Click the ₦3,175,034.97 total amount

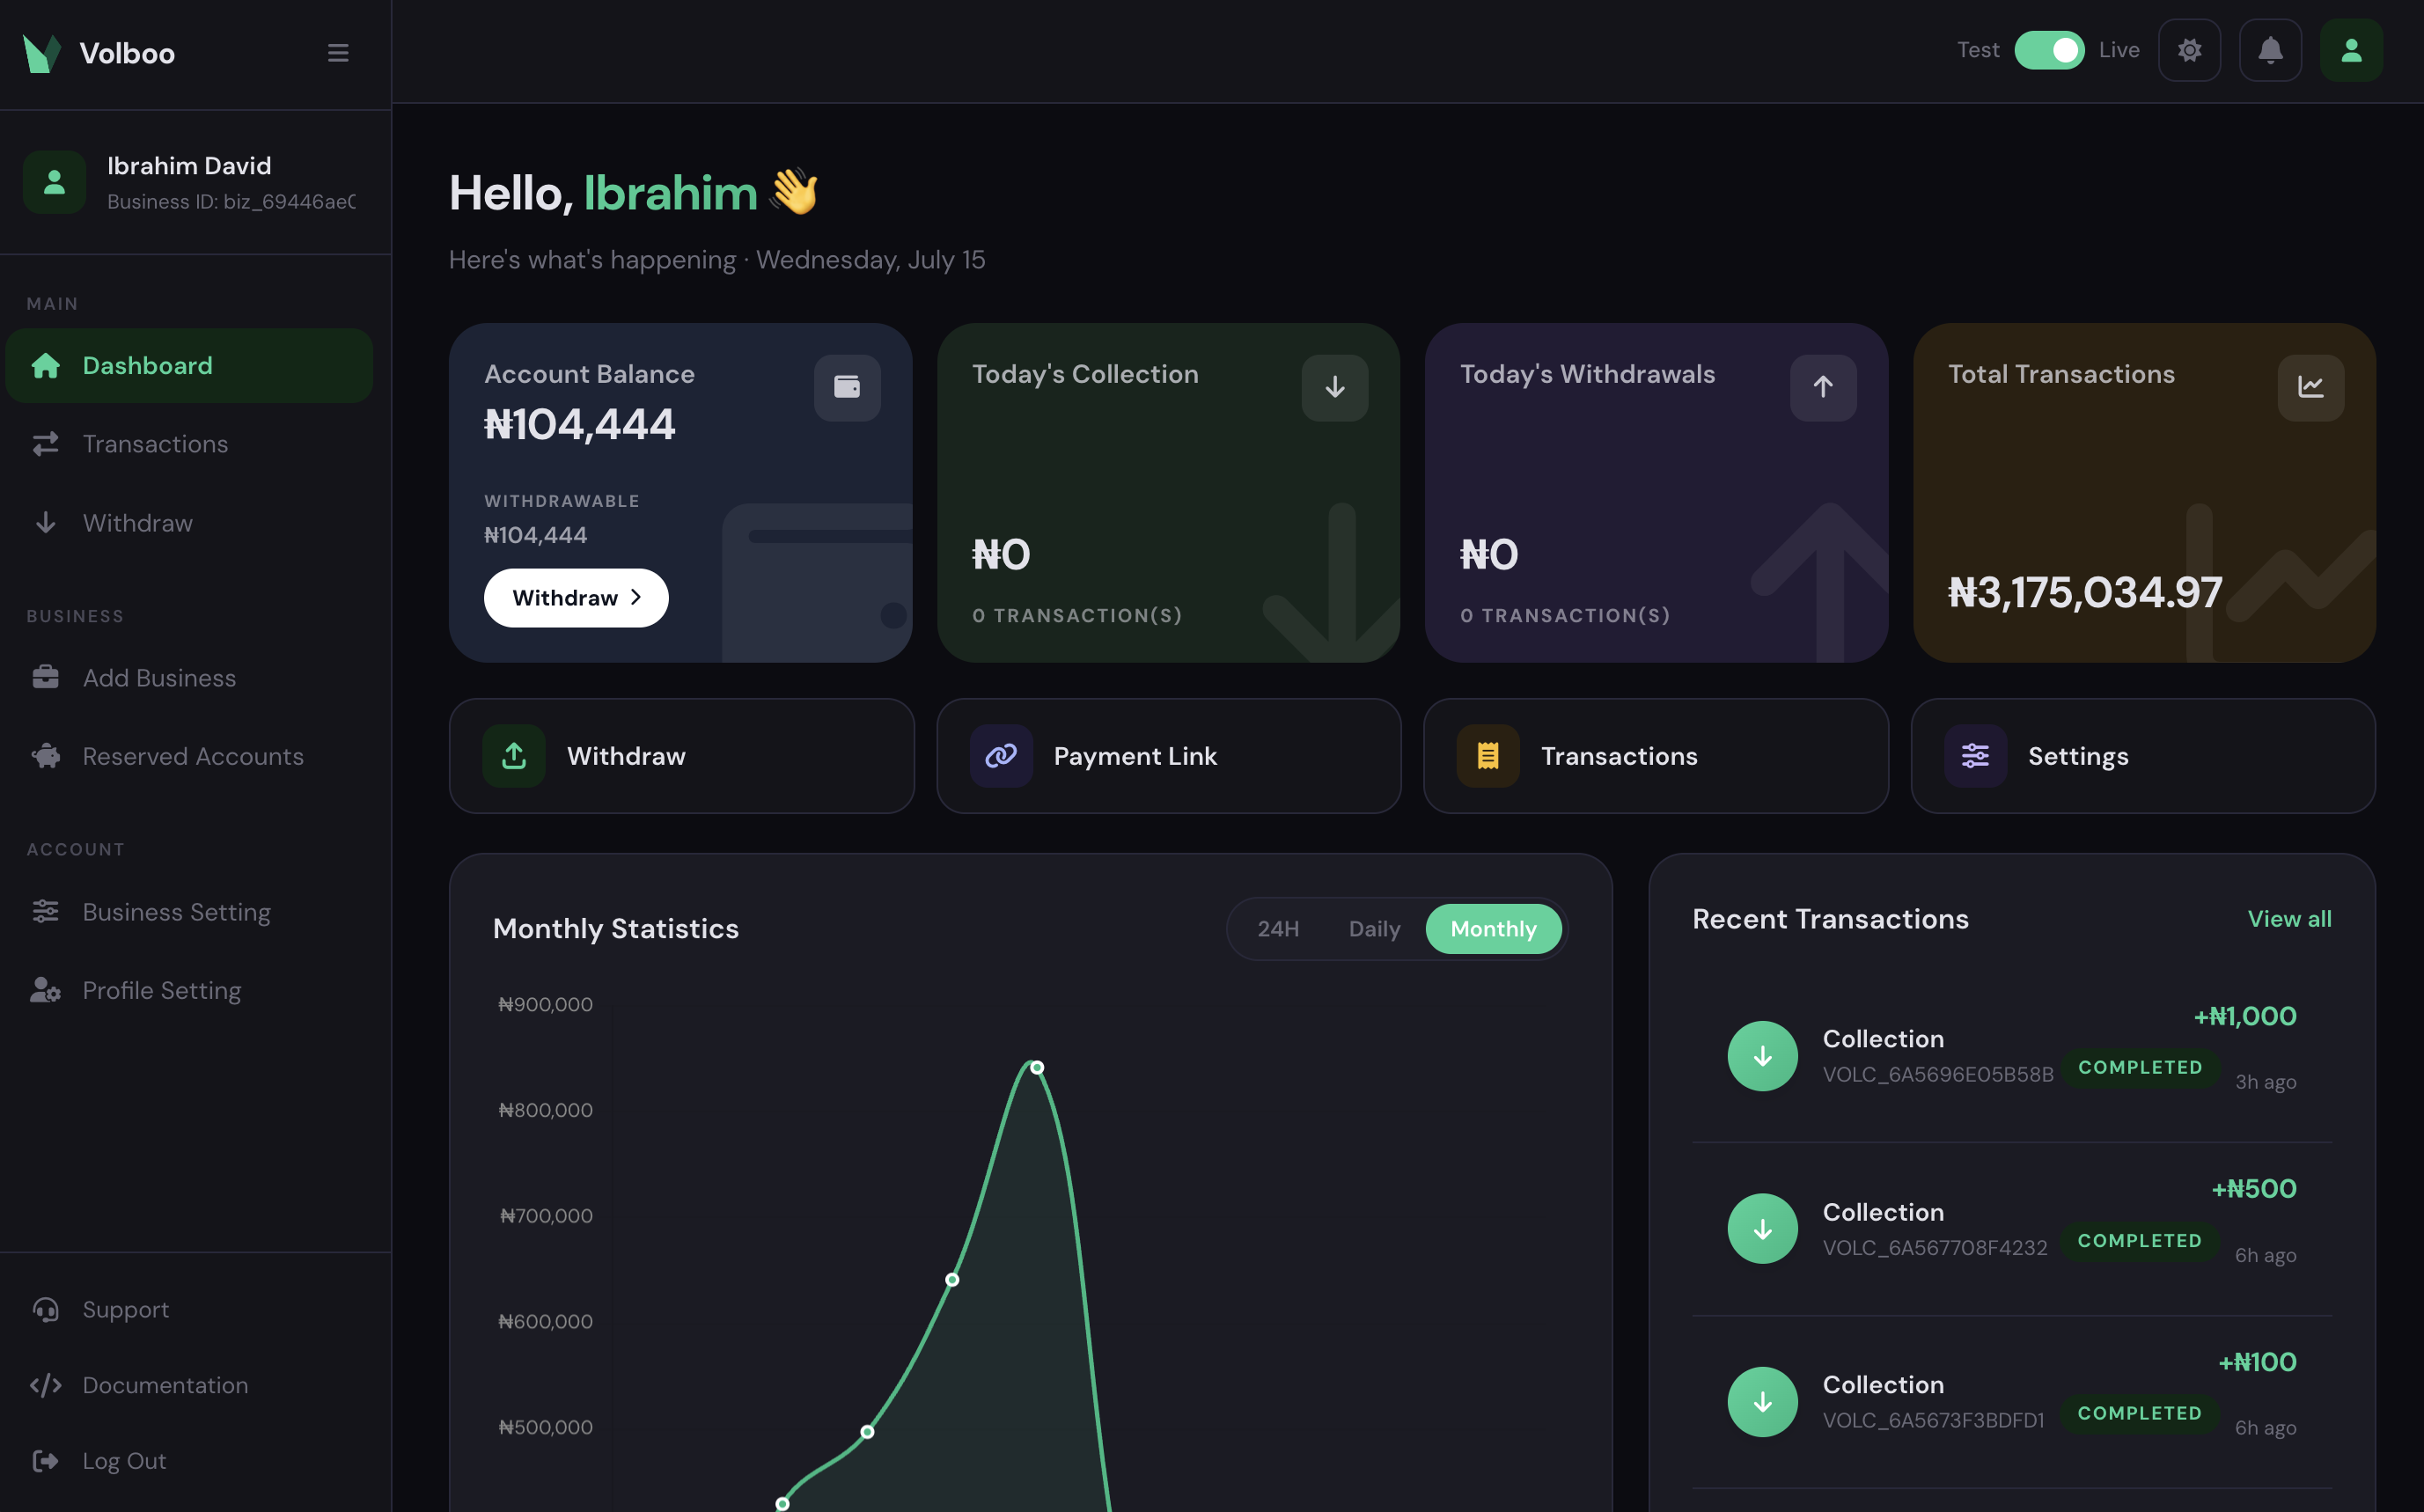tap(2085, 593)
